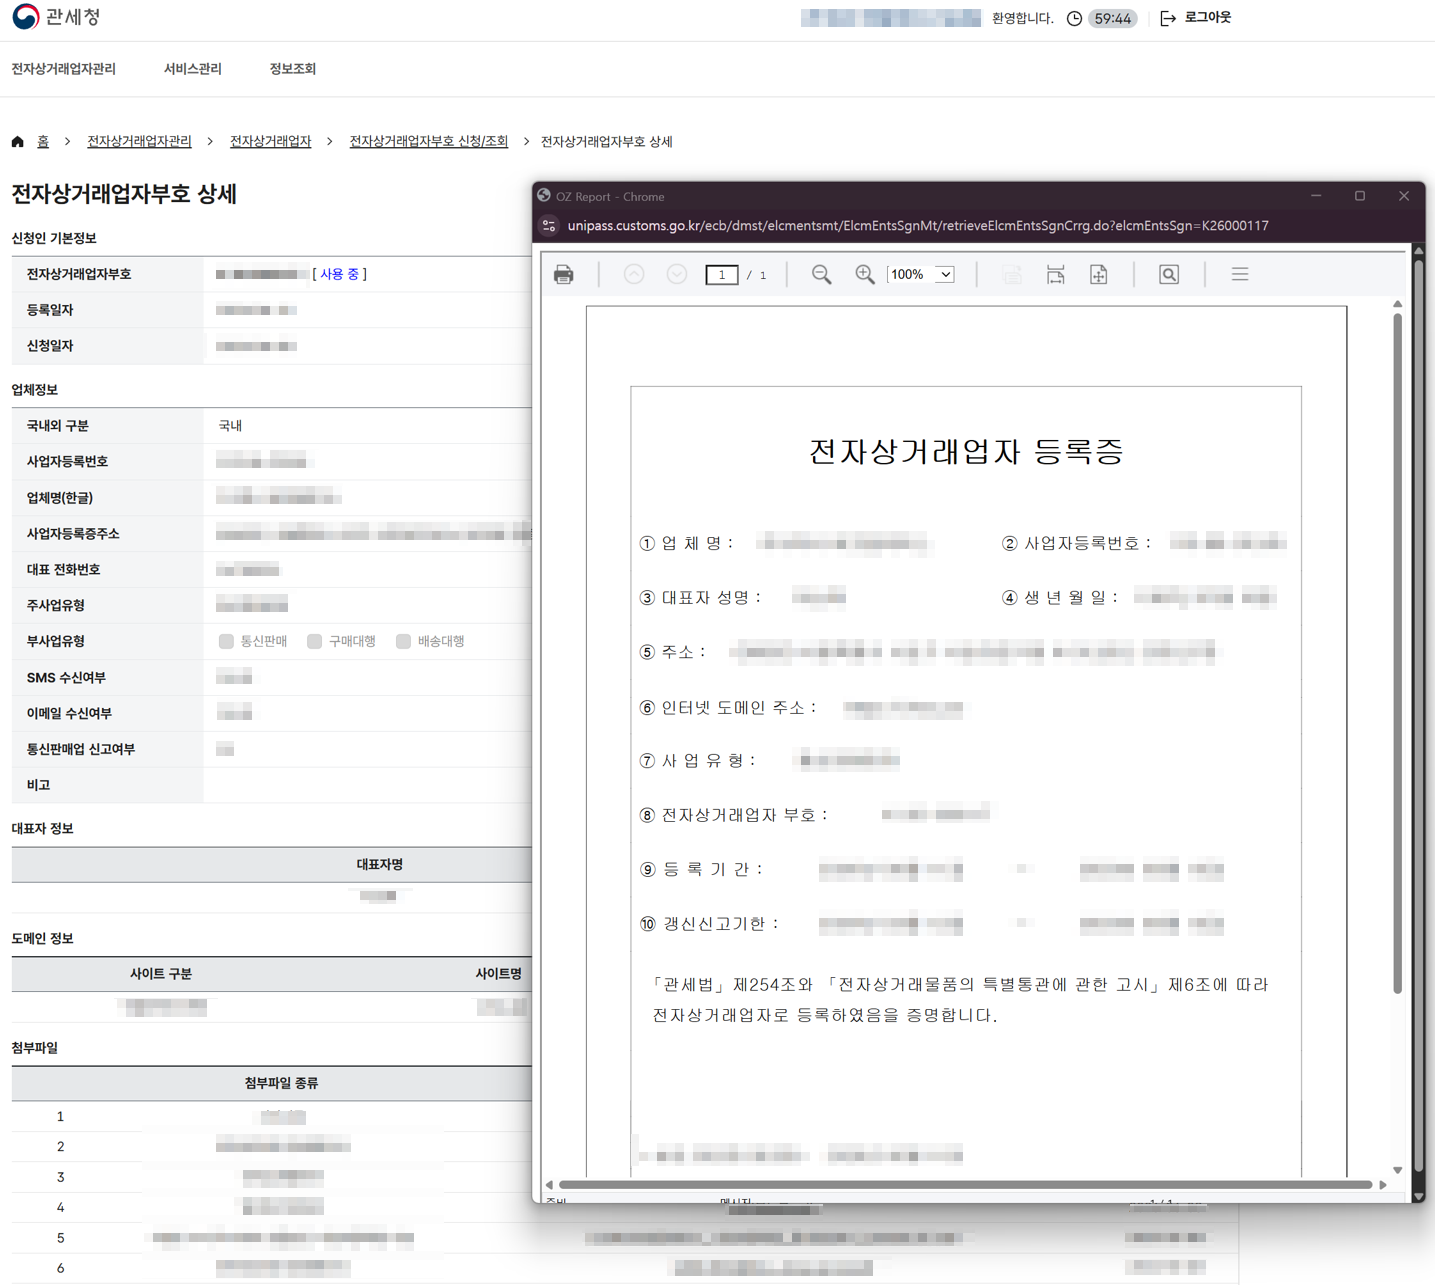Click the session timer clock icon
Screen dimensions: 1435x1285
[1074, 18]
